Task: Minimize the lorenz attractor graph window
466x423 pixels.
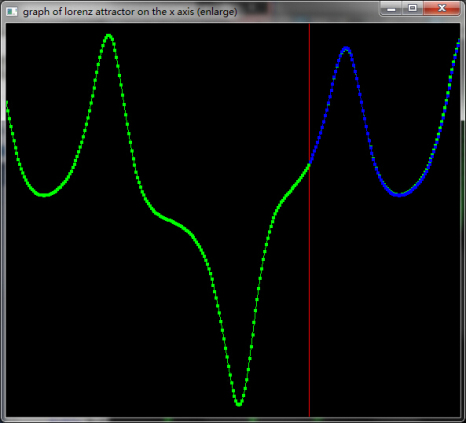Action: [x=391, y=9]
